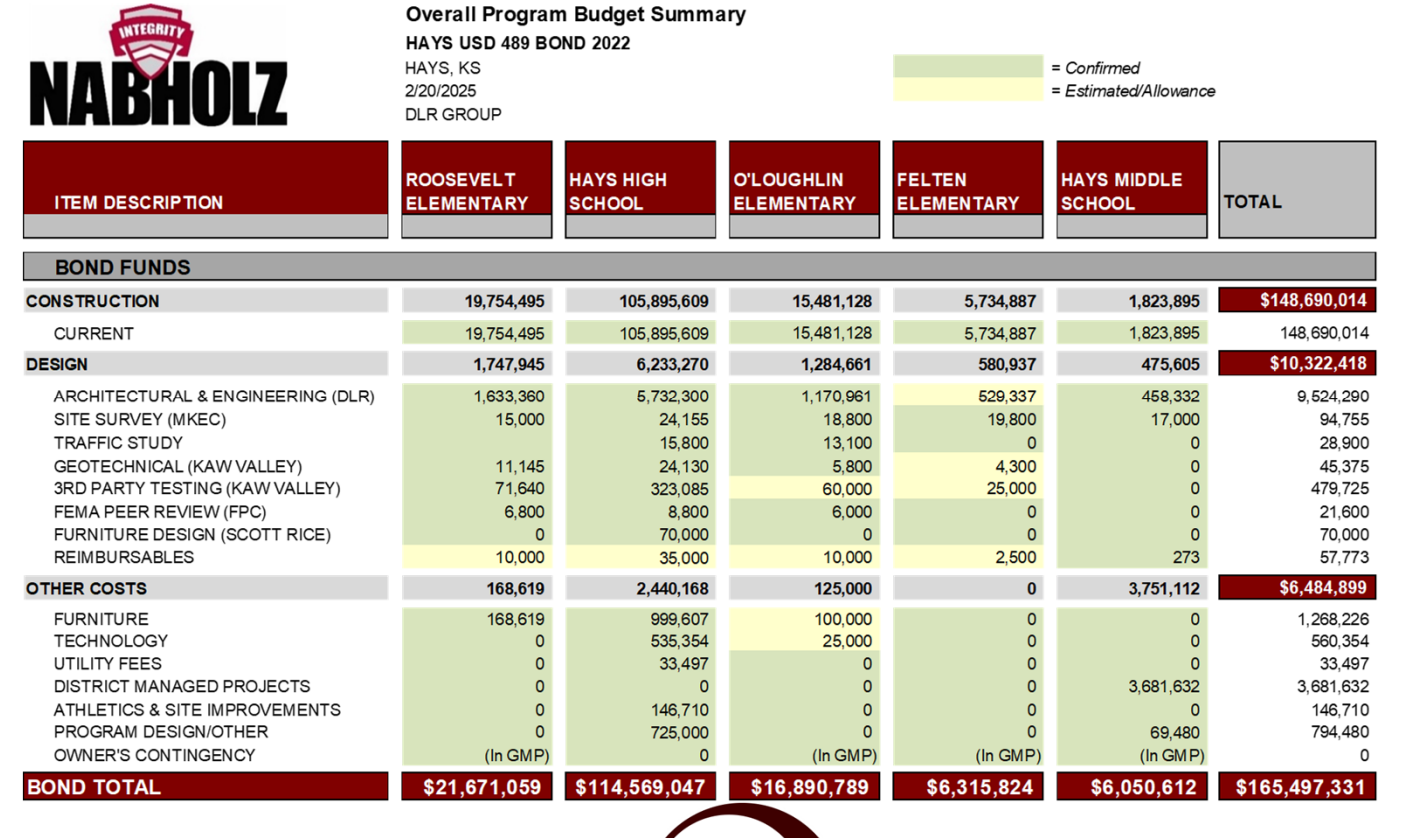The width and height of the screenshot is (1404, 838).
Task: Click the $165,497,331 grand total cell
Action: coord(1297,787)
